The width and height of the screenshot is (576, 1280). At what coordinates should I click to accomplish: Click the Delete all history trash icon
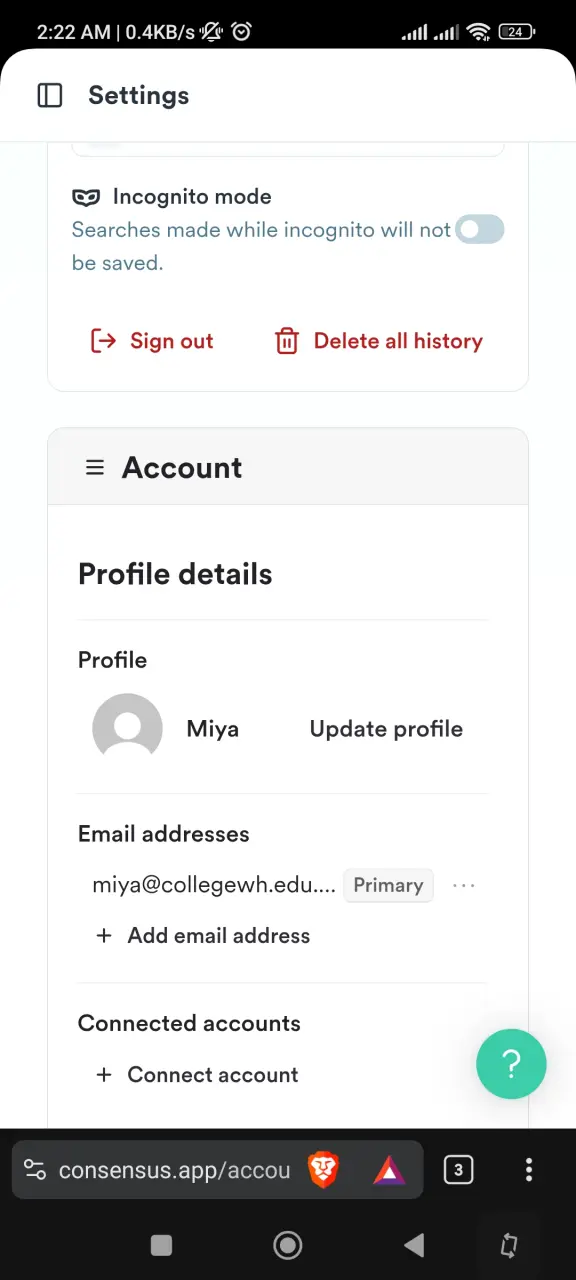pyautogui.click(x=287, y=341)
